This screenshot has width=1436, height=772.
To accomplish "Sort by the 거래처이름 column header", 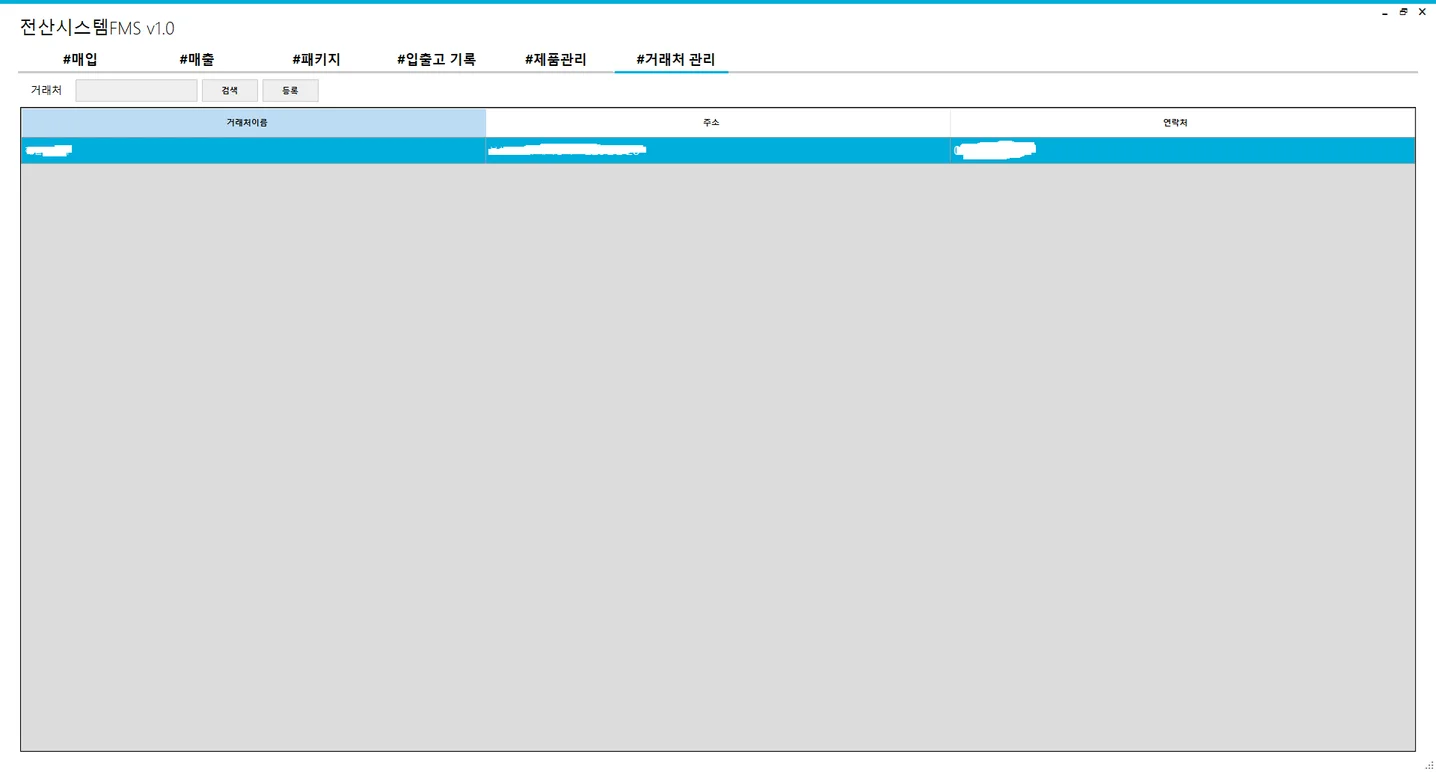I will 254,123.
